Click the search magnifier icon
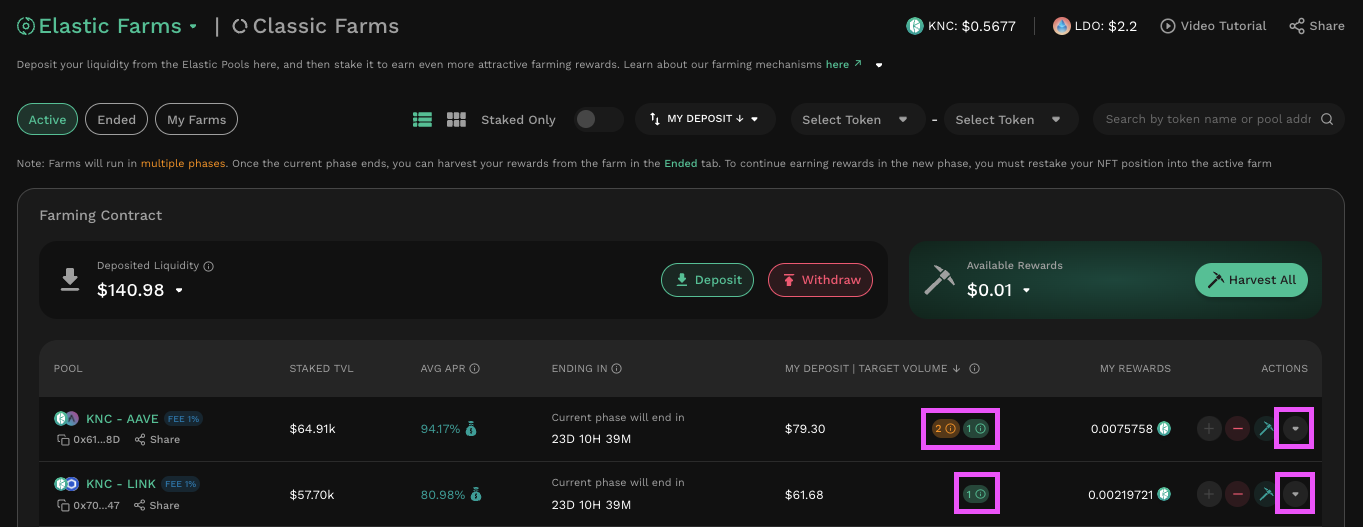 point(1327,120)
